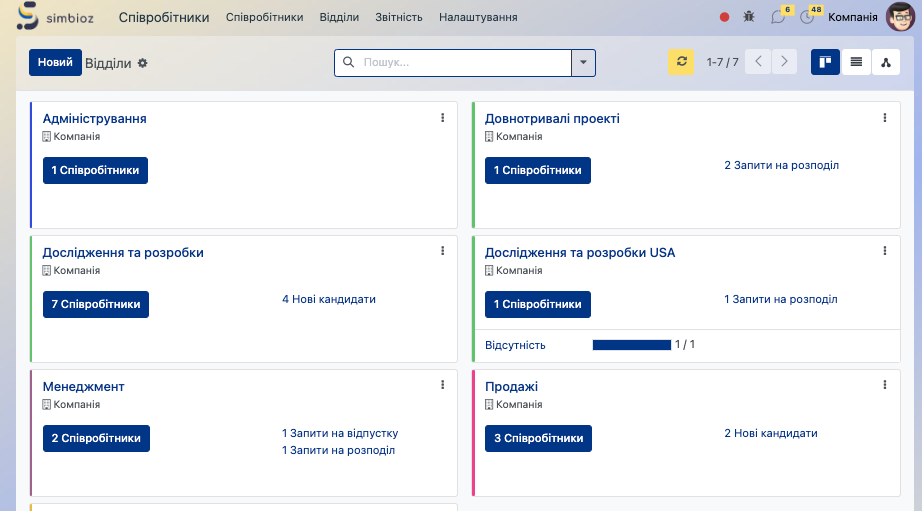Open the bug debug tools icon
Viewport: 922px width, 511px height.
point(750,17)
